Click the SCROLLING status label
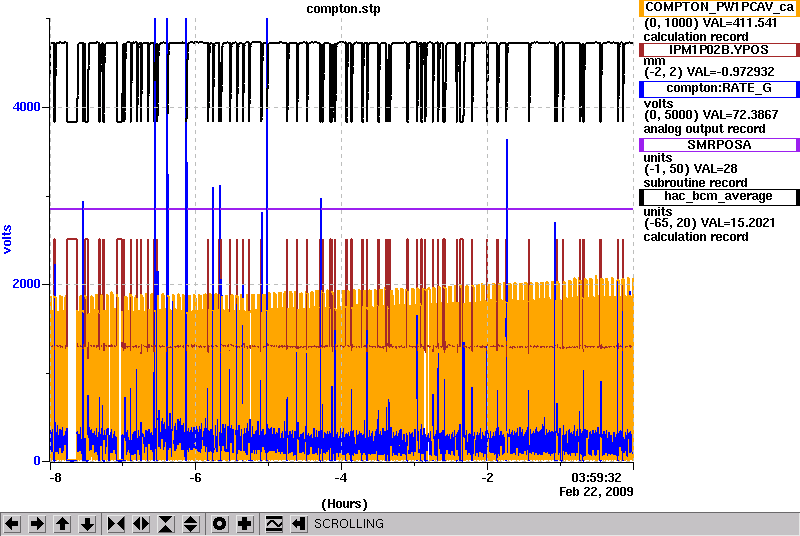This screenshot has height=536, width=800. [x=349, y=524]
